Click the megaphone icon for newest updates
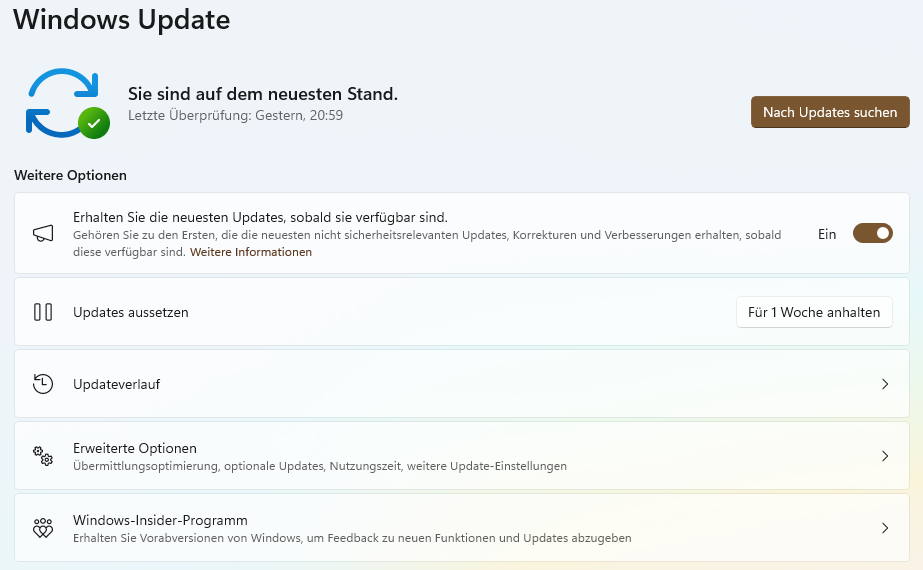 43,234
